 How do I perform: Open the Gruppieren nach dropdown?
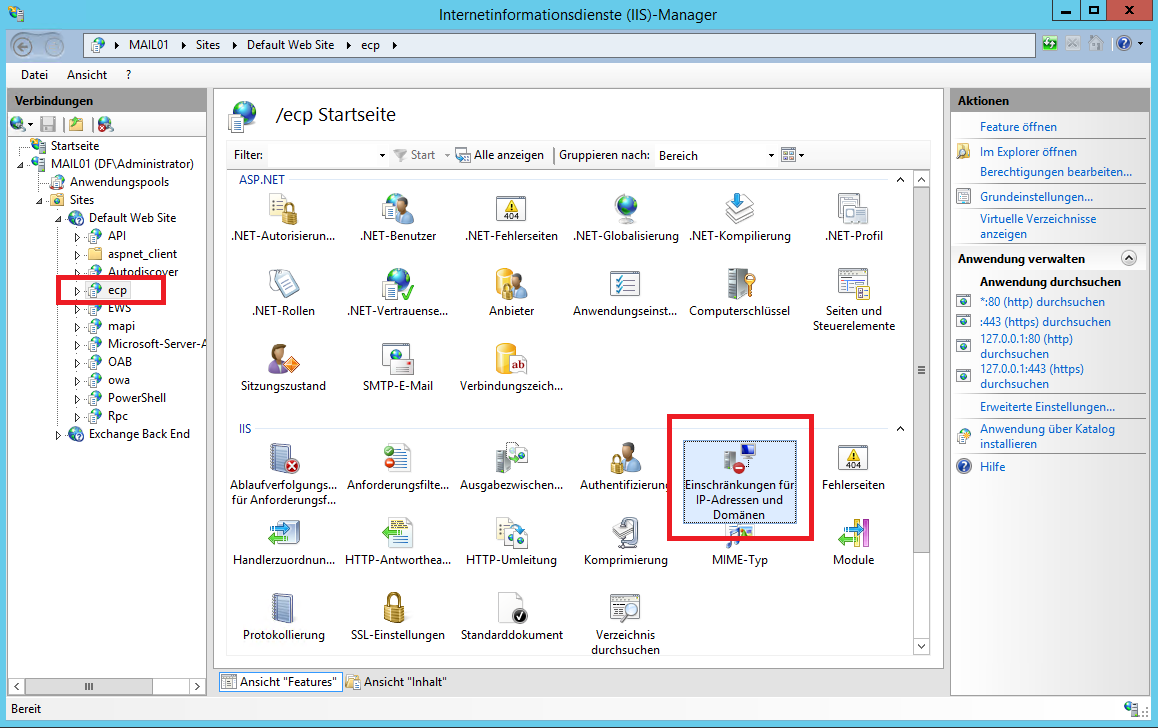point(770,156)
